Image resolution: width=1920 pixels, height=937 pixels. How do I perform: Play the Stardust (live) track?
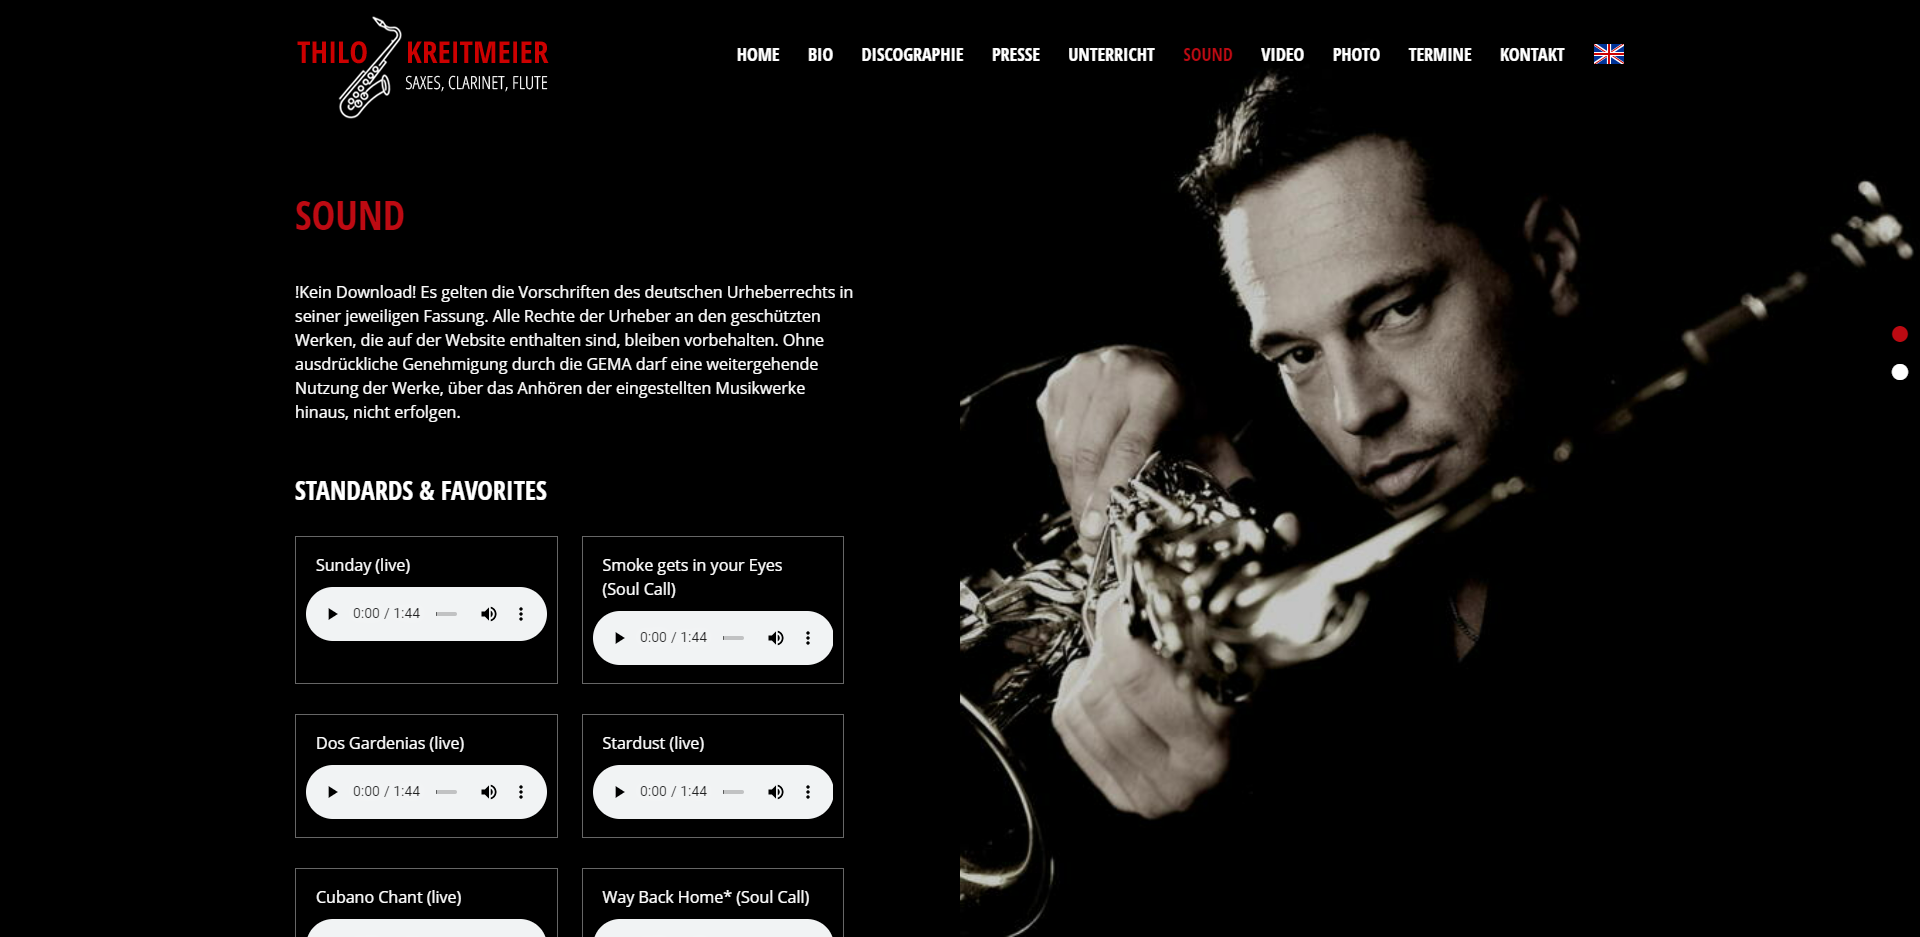620,792
